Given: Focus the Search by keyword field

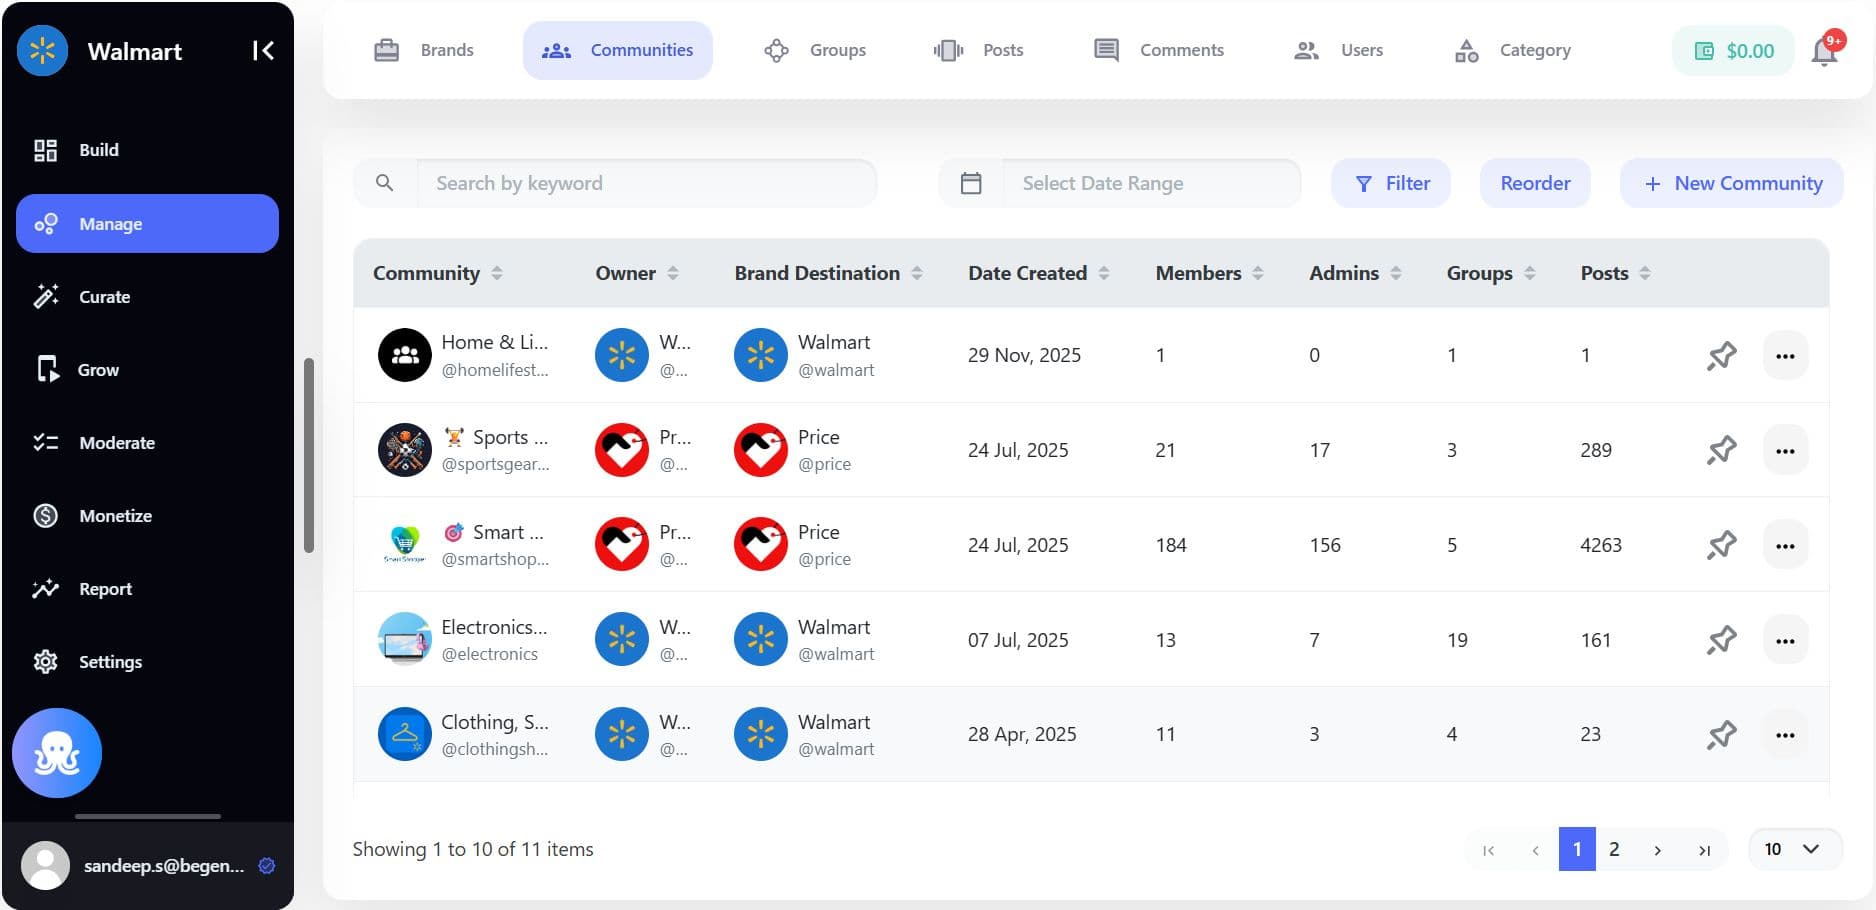Looking at the screenshot, I should [646, 183].
